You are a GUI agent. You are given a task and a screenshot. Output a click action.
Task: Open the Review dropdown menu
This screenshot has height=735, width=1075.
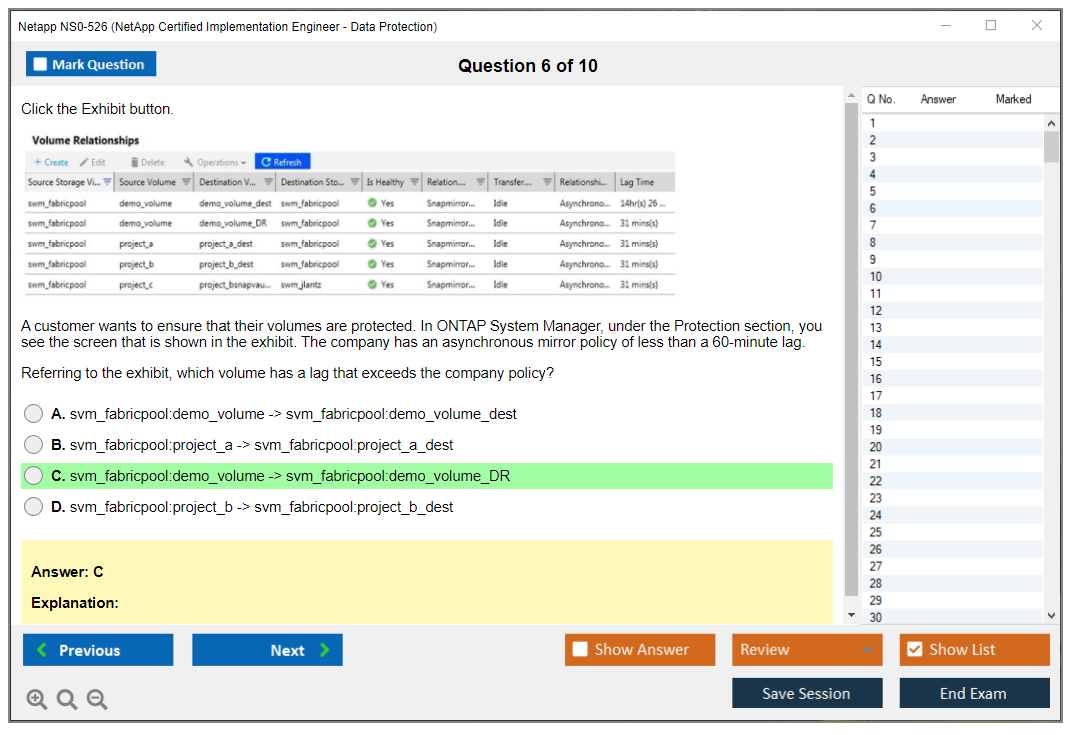[806, 650]
